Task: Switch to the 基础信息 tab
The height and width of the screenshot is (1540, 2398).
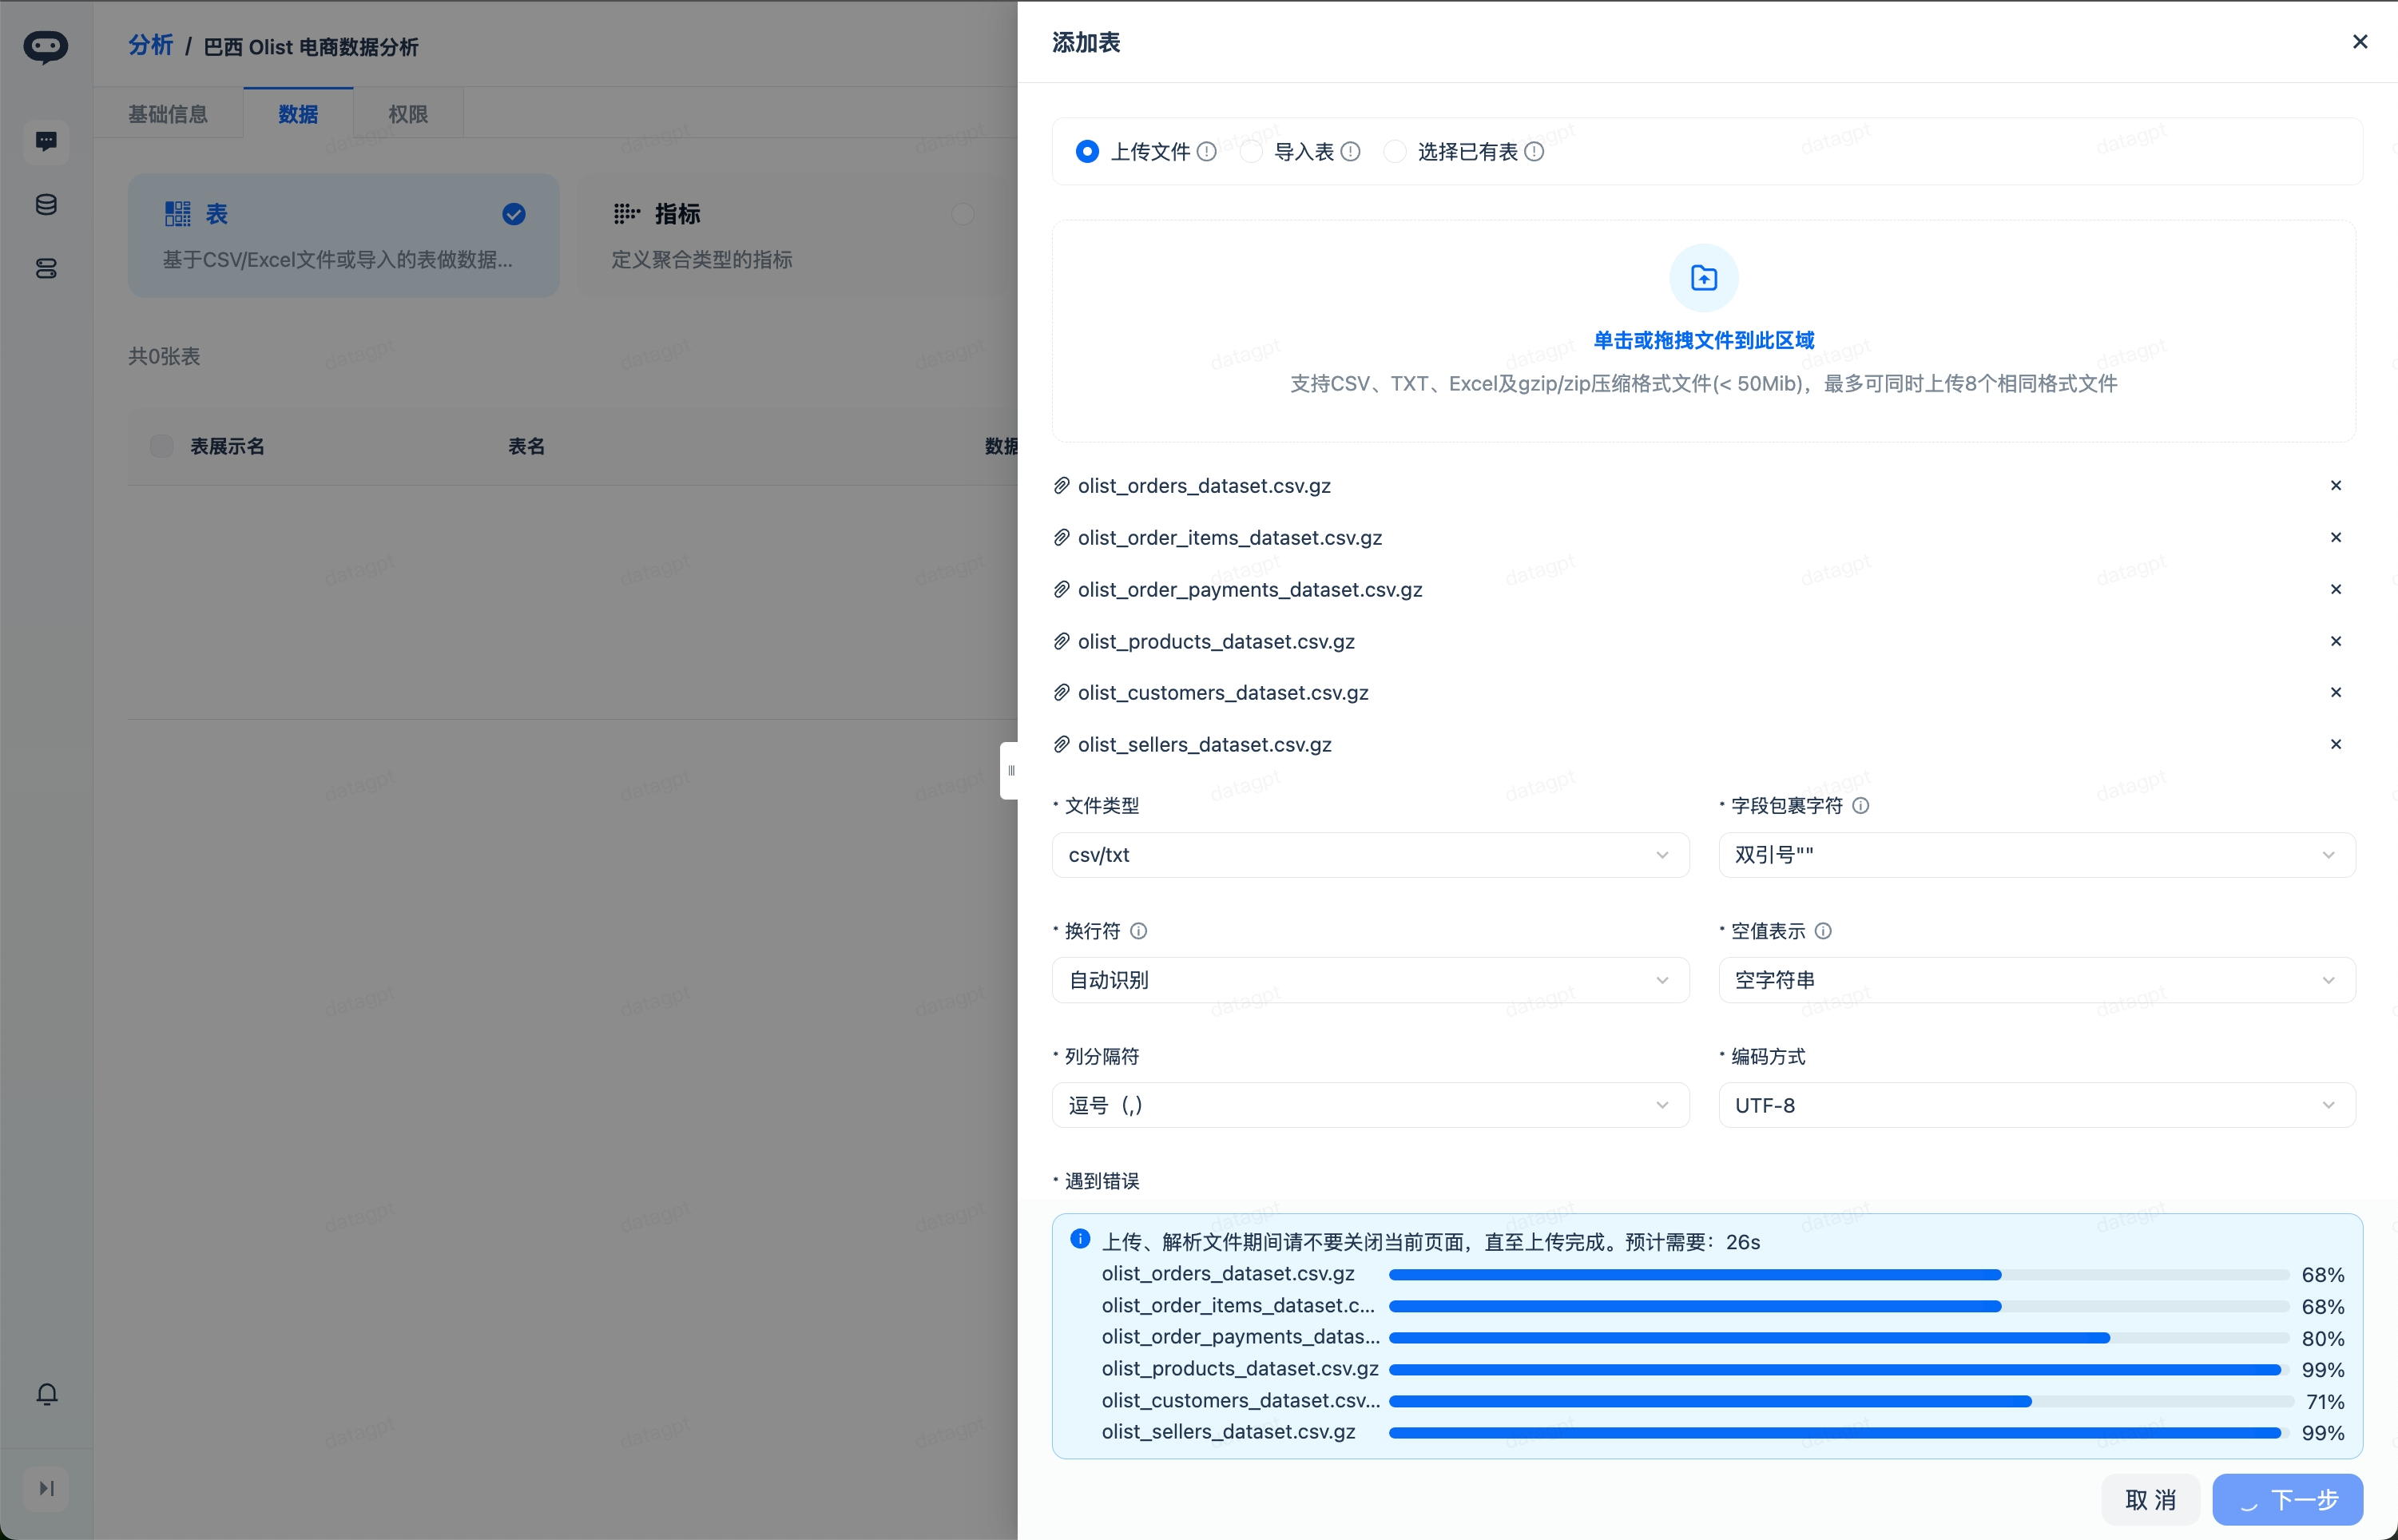Action: pyautogui.click(x=168, y=114)
